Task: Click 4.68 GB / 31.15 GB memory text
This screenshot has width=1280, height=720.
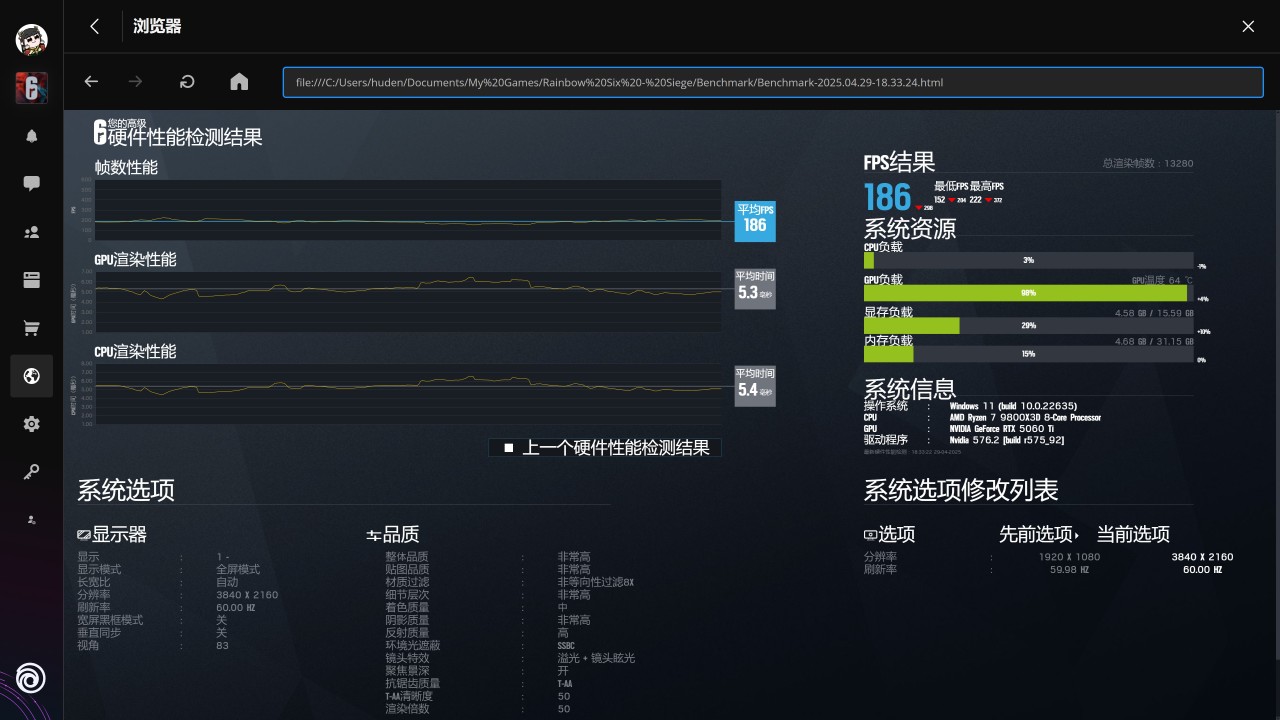Action: pos(1154,341)
